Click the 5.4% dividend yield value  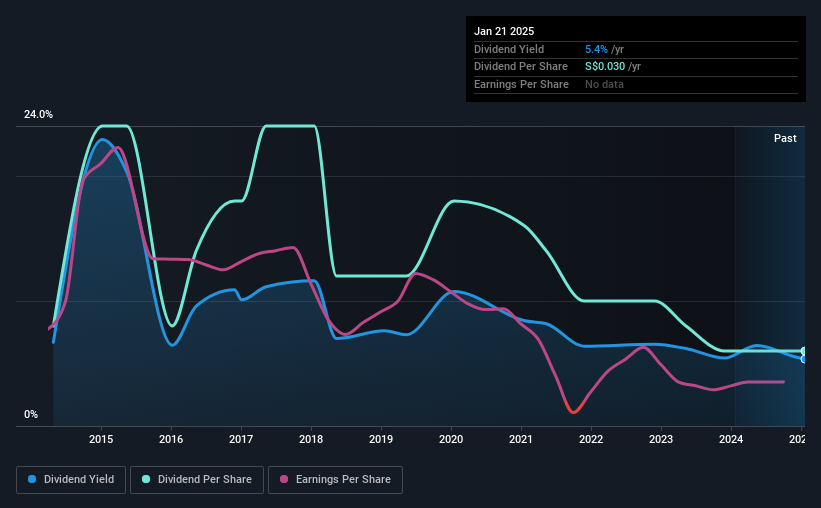point(596,49)
